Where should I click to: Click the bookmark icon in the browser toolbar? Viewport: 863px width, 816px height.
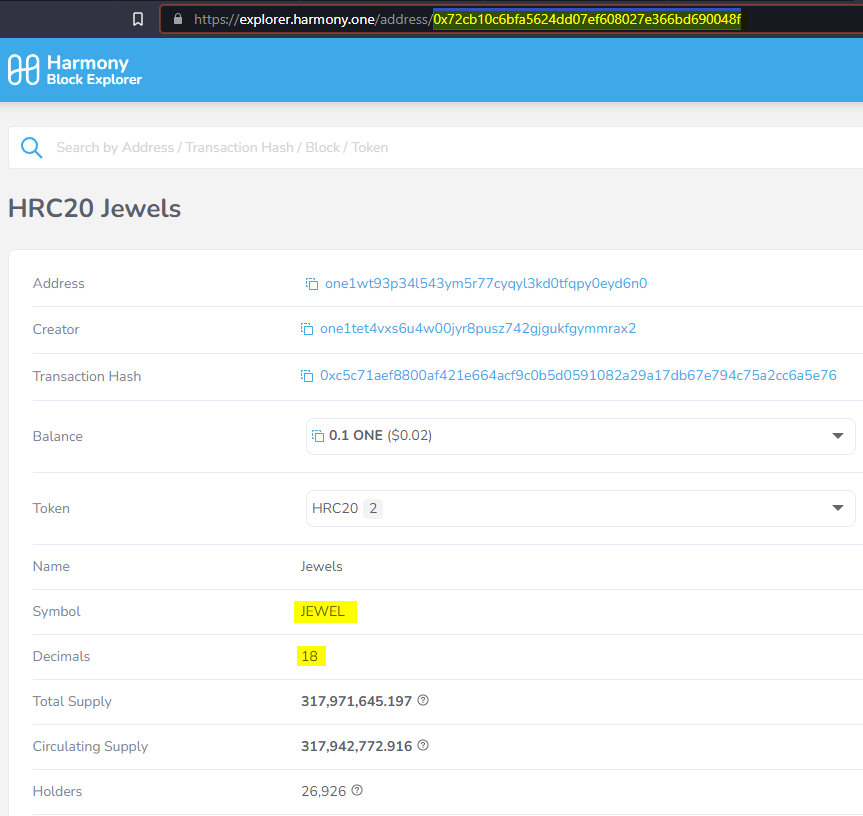tap(138, 18)
